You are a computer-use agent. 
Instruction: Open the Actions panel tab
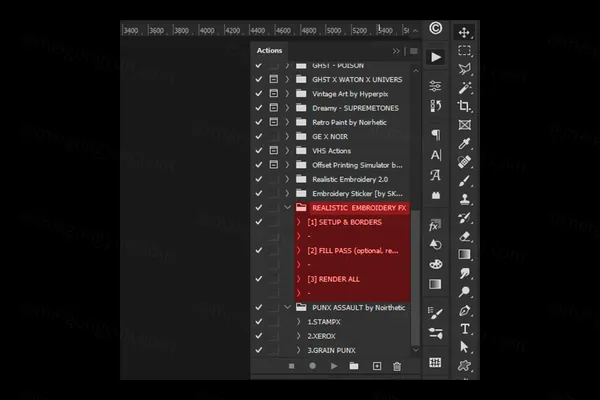click(270, 50)
